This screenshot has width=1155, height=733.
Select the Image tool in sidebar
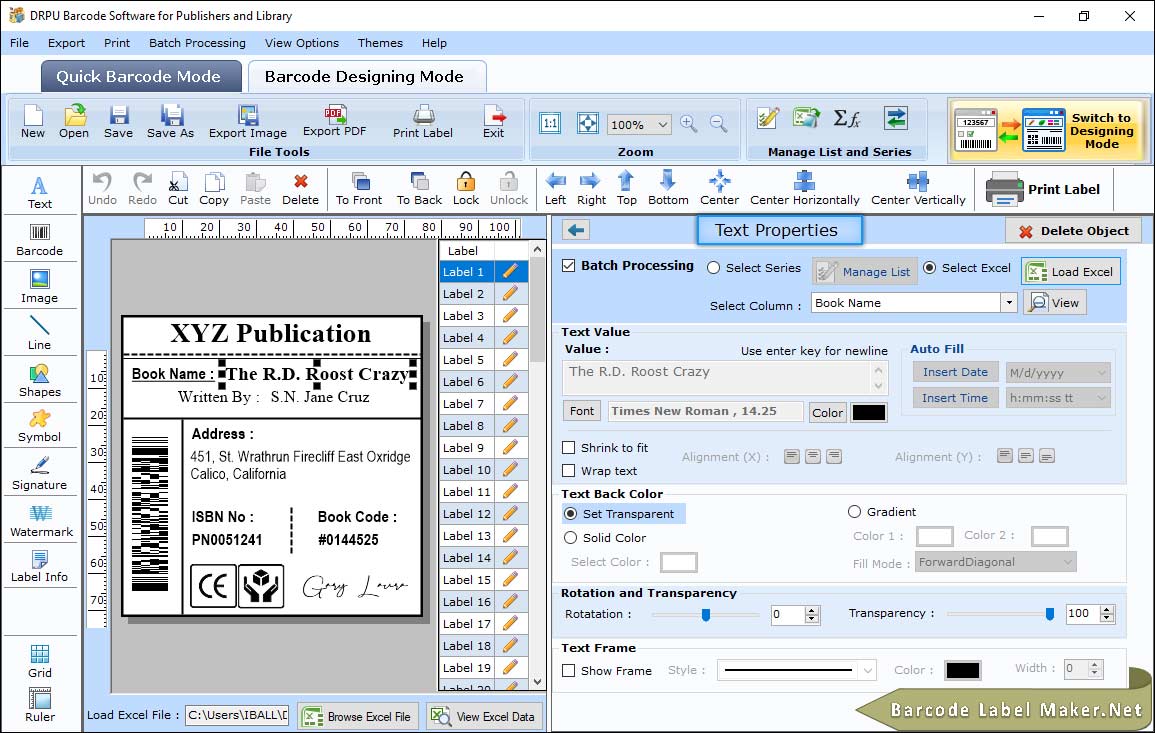pyautogui.click(x=40, y=287)
